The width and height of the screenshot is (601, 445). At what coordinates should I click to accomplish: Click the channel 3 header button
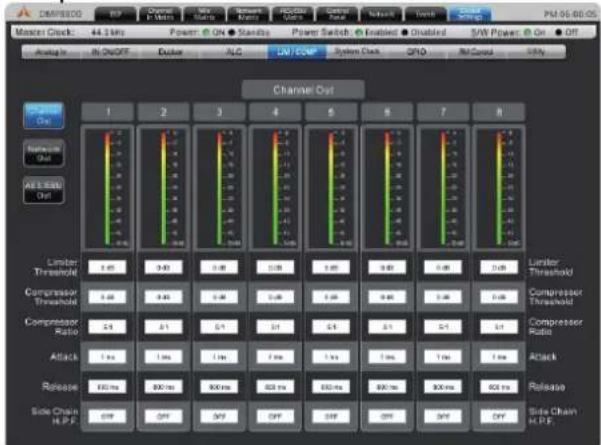(x=219, y=112)
